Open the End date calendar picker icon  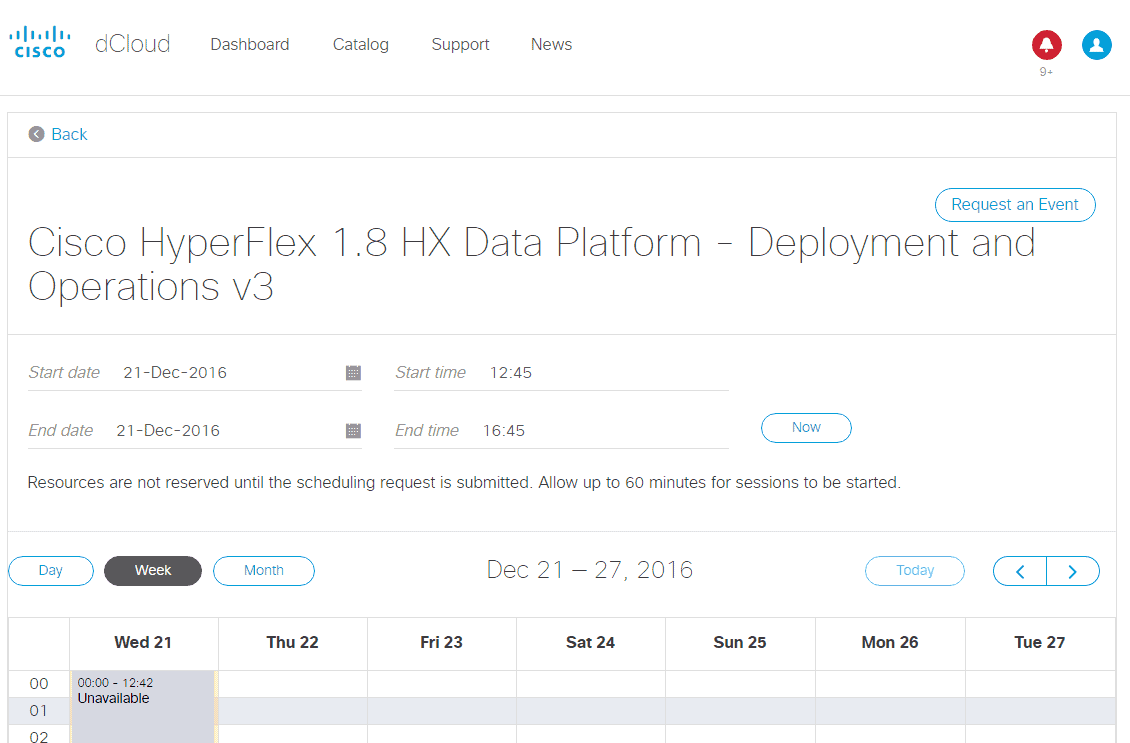[353, 431]
